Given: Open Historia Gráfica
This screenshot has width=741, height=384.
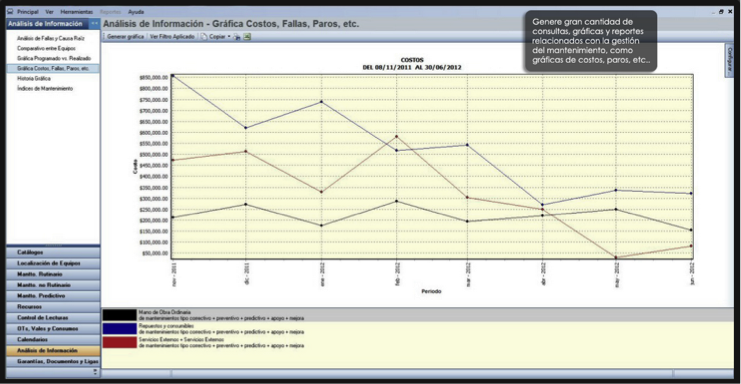Looking at the screenshot, I should click(34, 78).
